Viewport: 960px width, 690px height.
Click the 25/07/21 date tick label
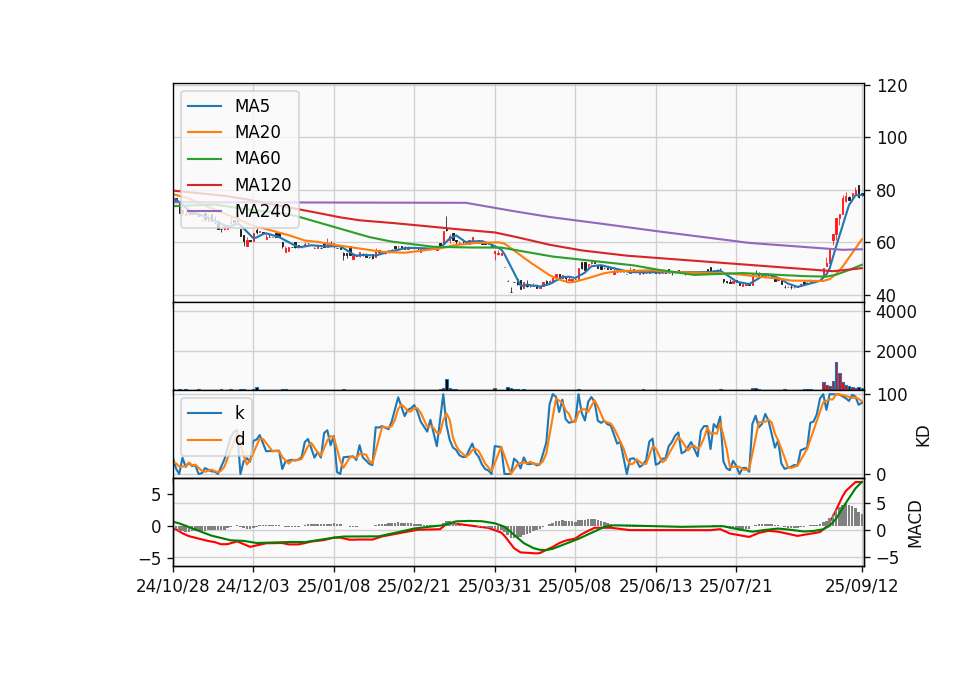coord(736,587)
